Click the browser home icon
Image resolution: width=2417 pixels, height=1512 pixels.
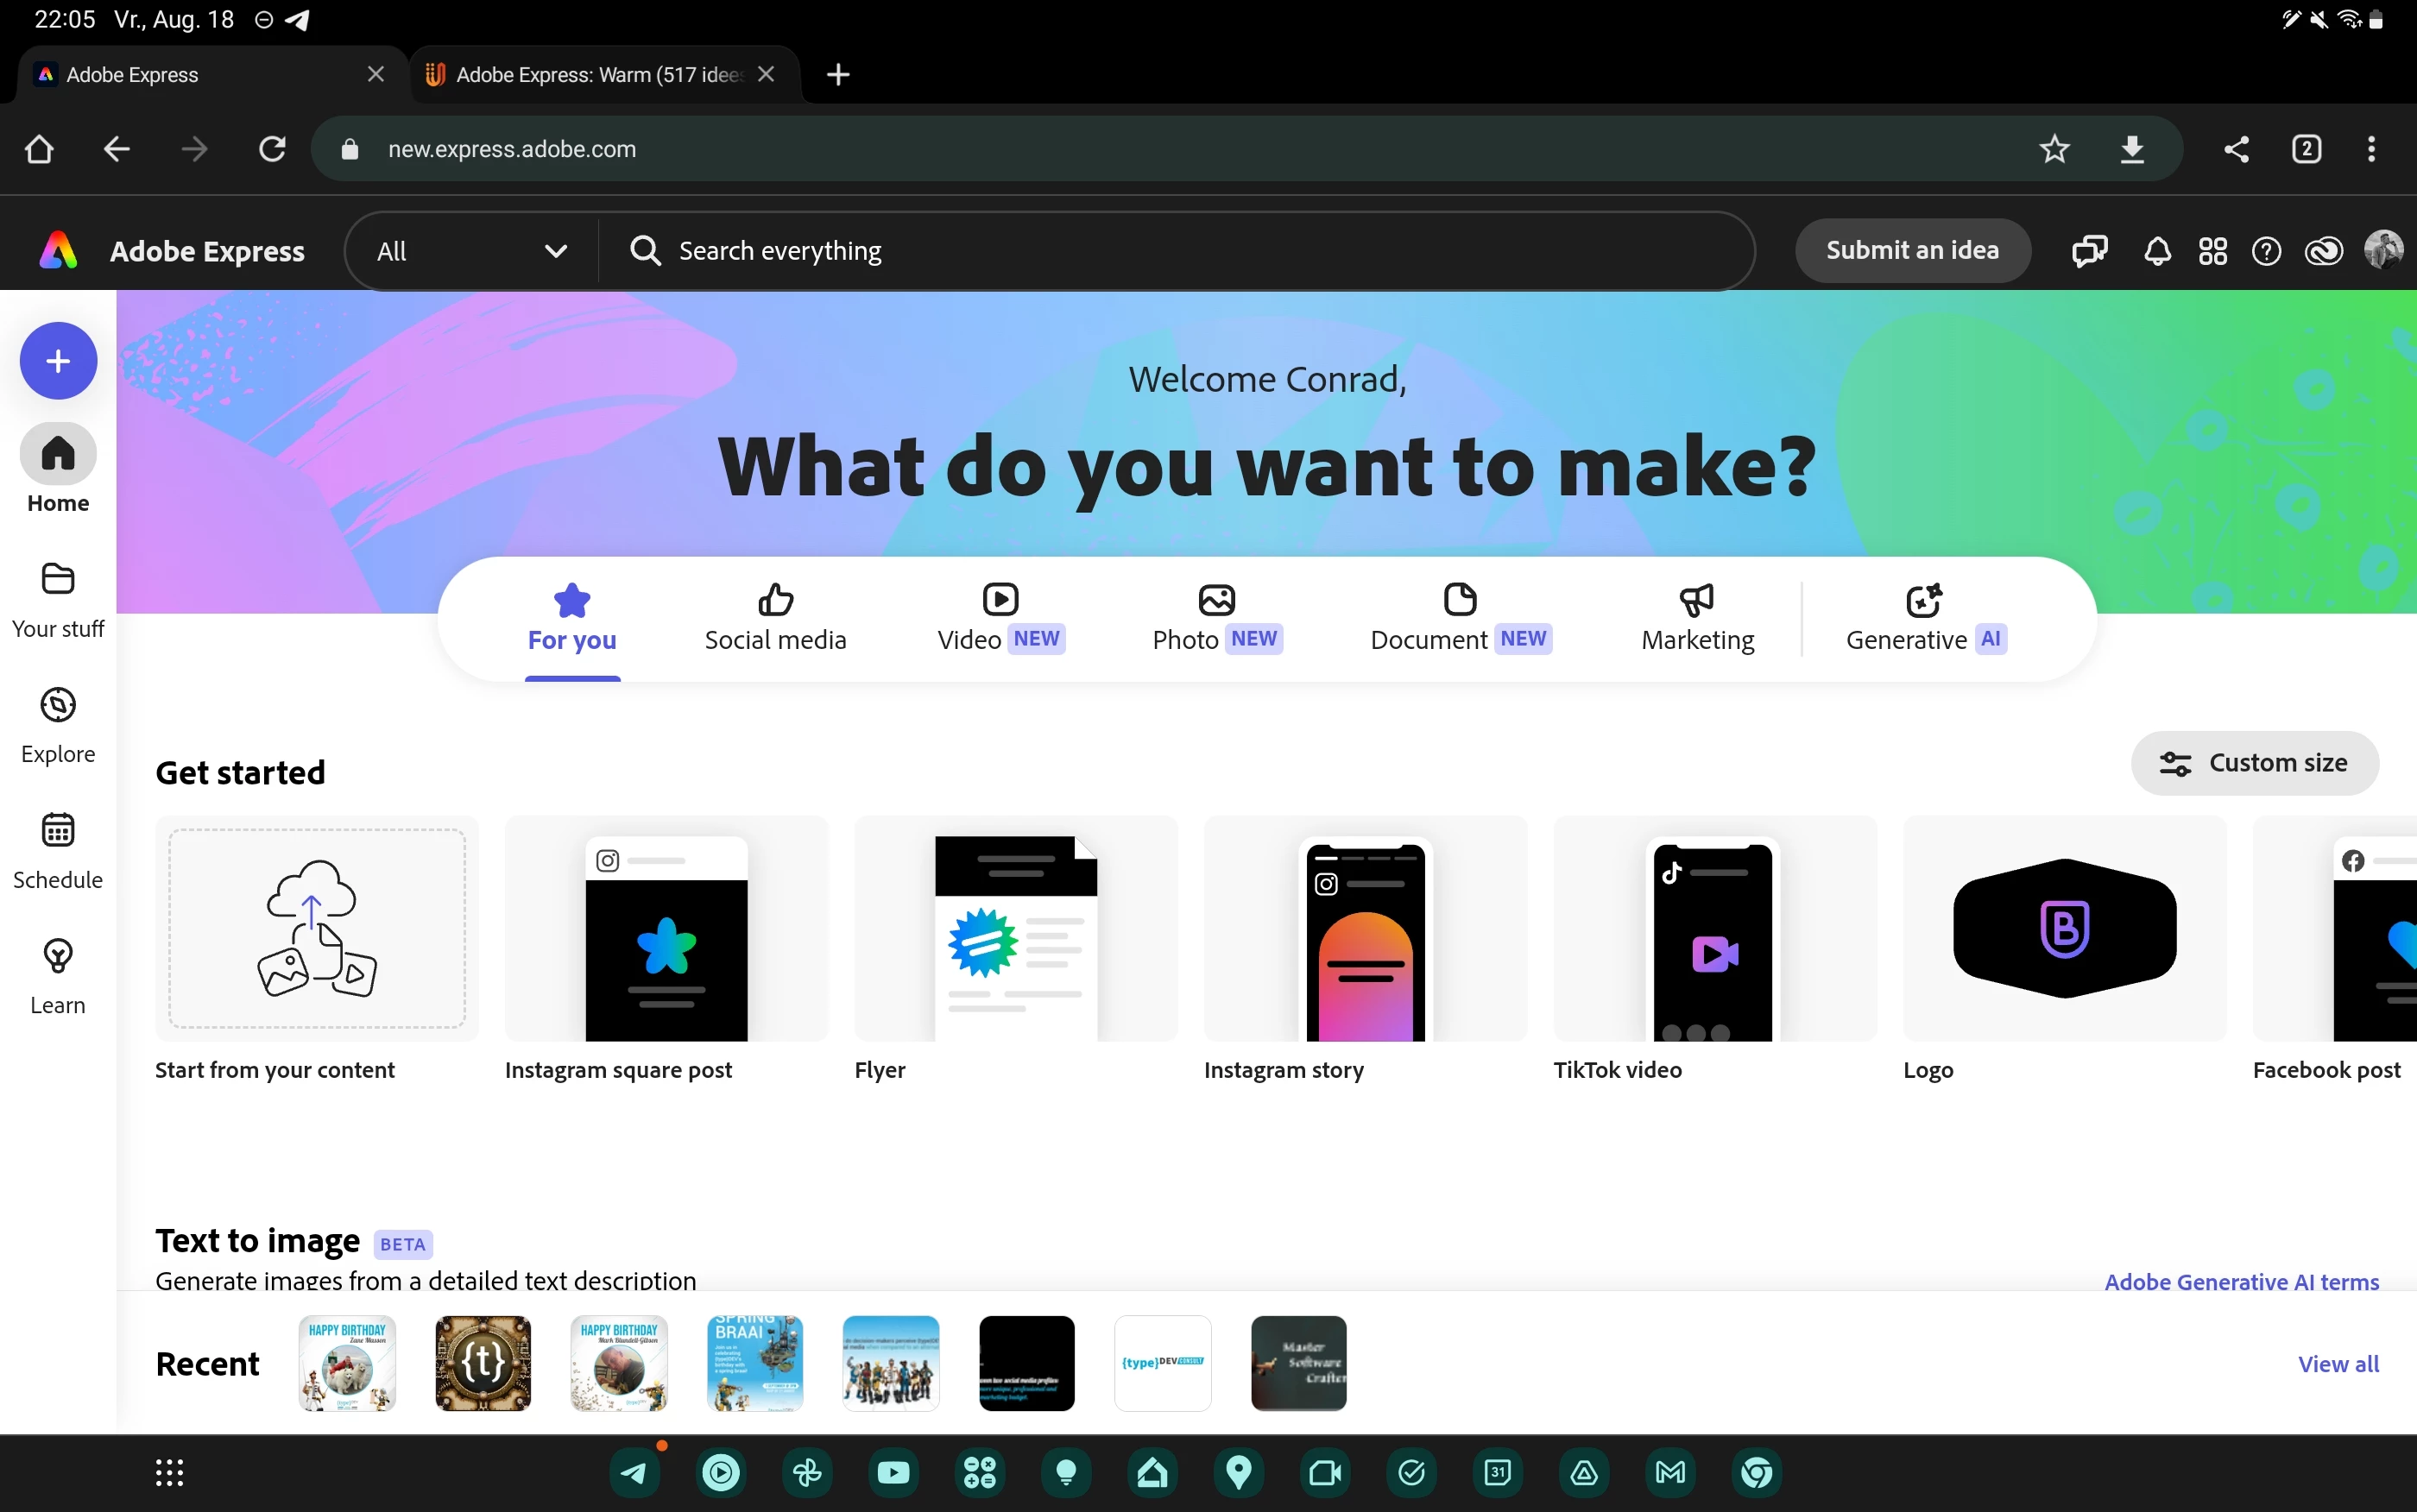point(39,149)
